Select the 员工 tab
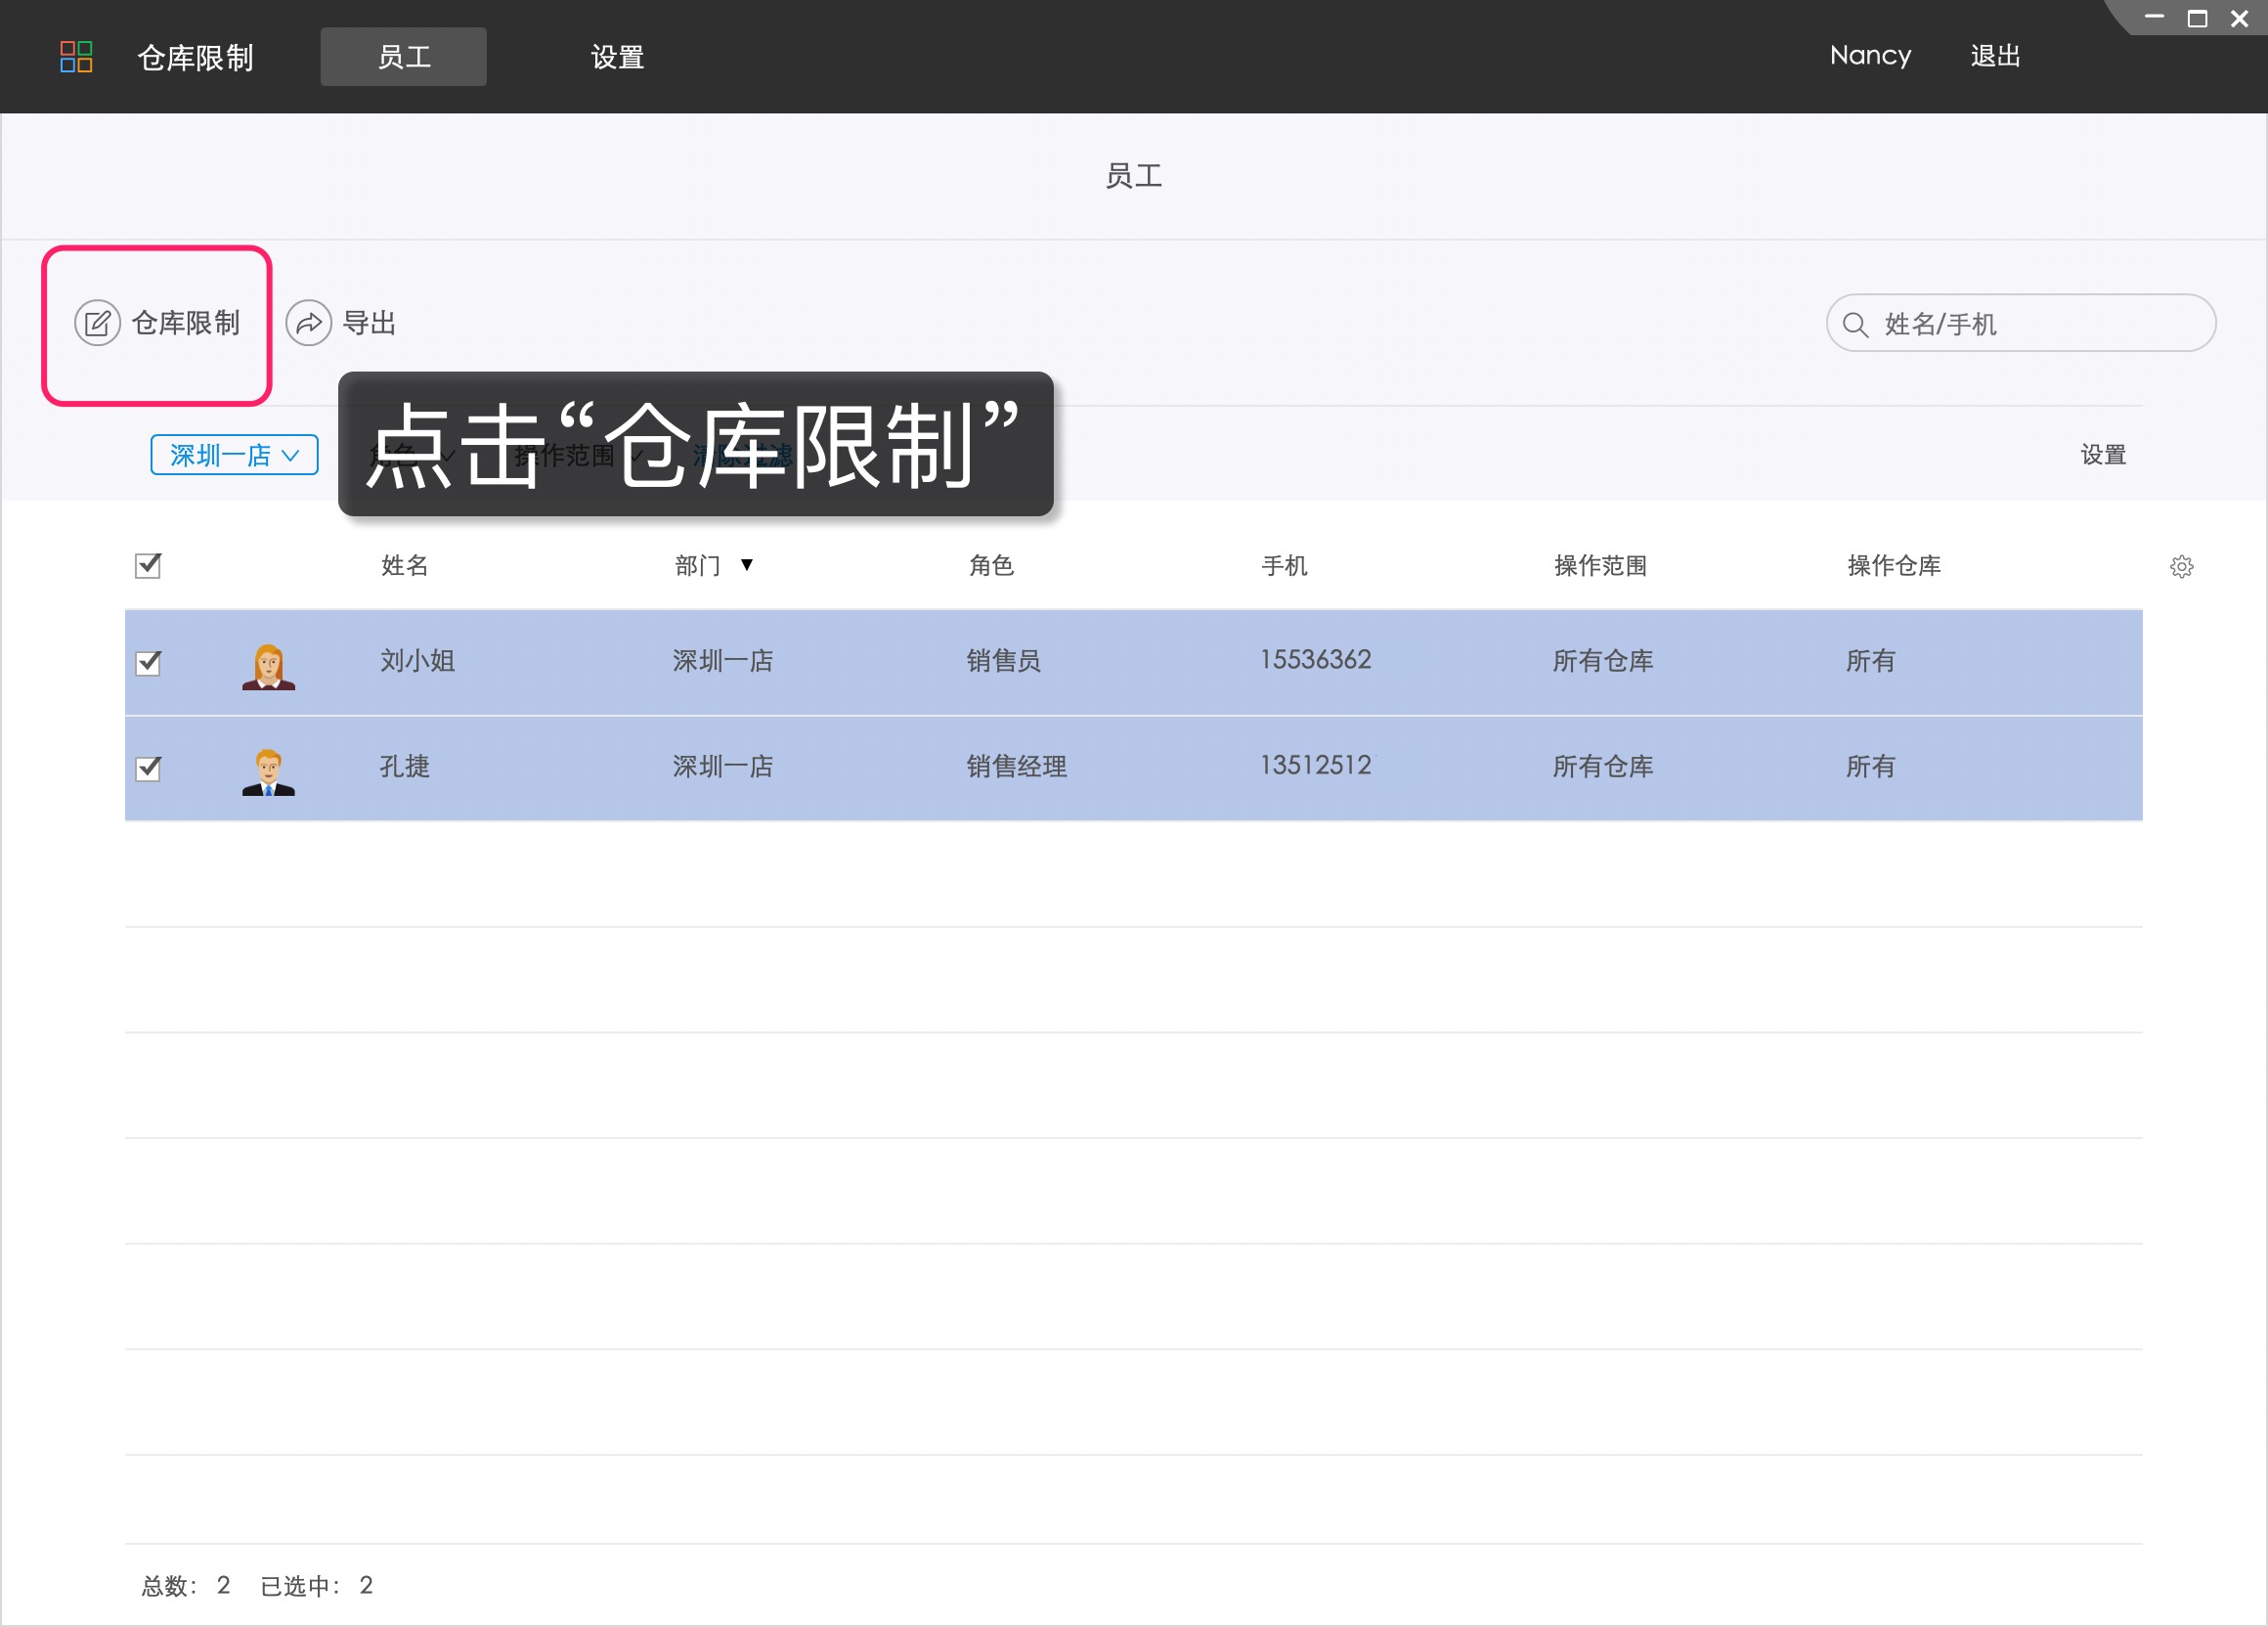 pyautogui.click(x=403, y=57)
